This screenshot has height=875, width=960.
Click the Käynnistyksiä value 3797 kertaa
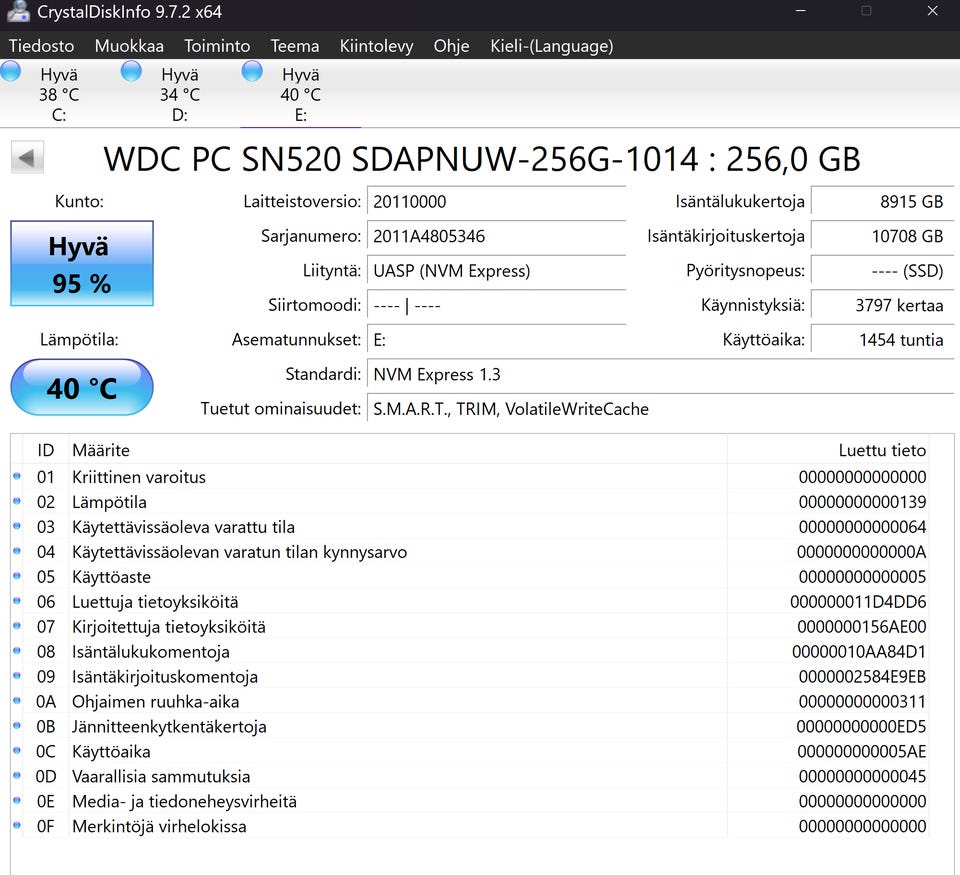[x=882, y=305]
